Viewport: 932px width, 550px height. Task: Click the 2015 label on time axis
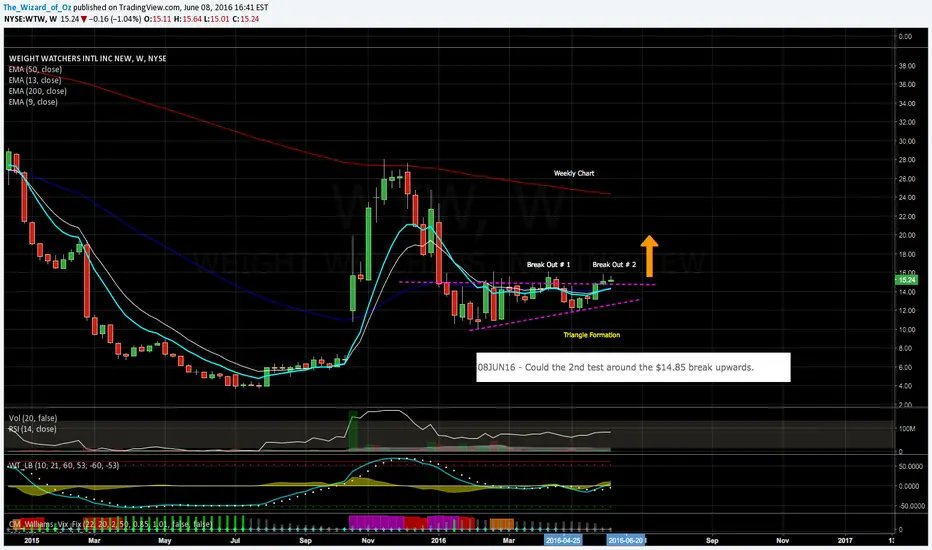(x=32, y=540)
